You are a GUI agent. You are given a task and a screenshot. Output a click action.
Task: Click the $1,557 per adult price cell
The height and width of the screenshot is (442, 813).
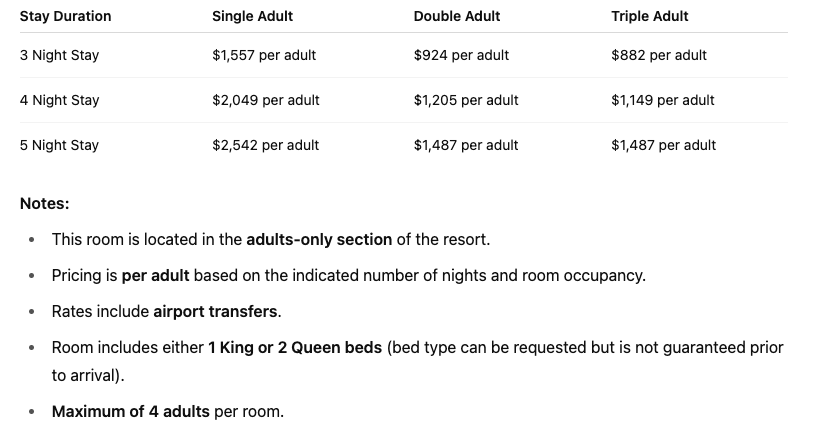[x=264, y=55]
